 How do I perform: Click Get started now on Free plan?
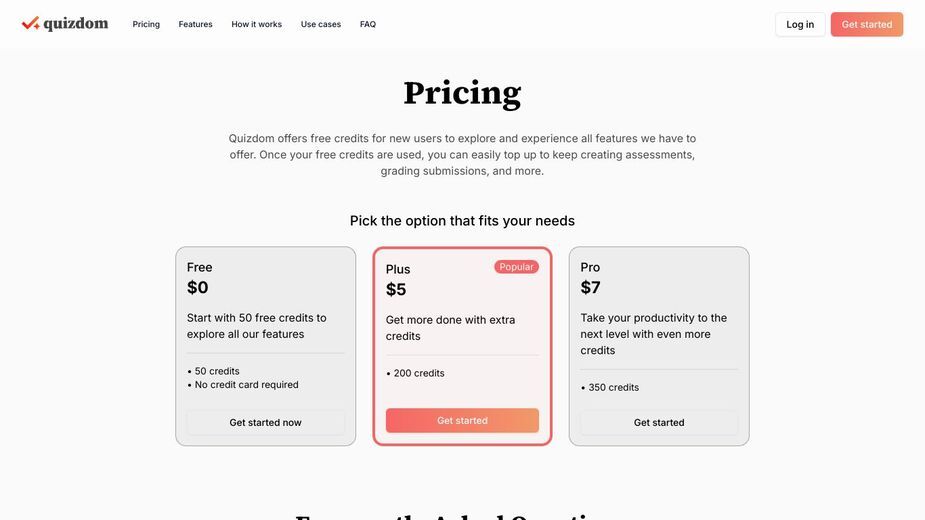point(265,423)
